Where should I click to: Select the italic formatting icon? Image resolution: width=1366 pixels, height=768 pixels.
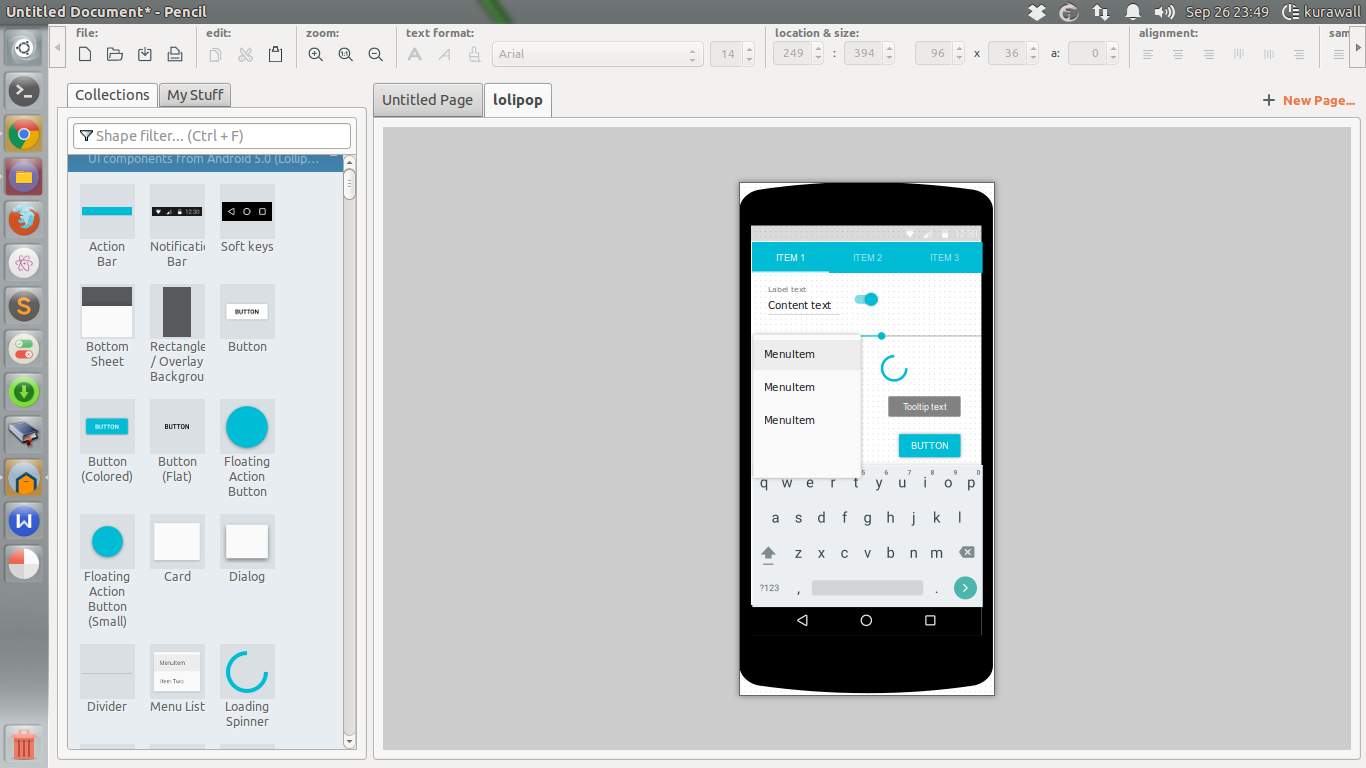pyautogui.click(x=444, y=54)
